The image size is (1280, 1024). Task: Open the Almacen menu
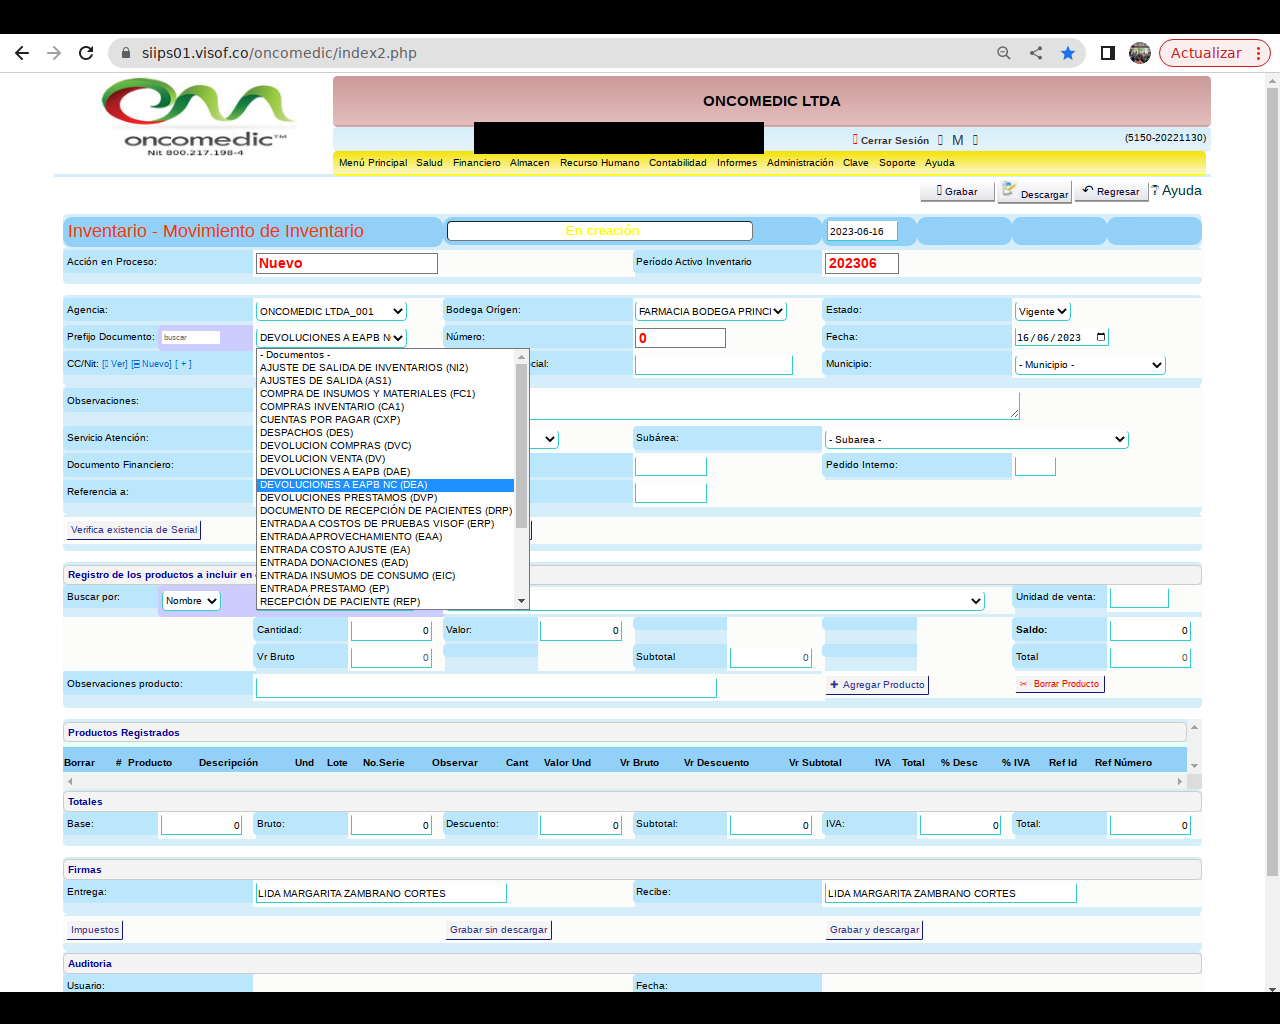click(529, 163)
